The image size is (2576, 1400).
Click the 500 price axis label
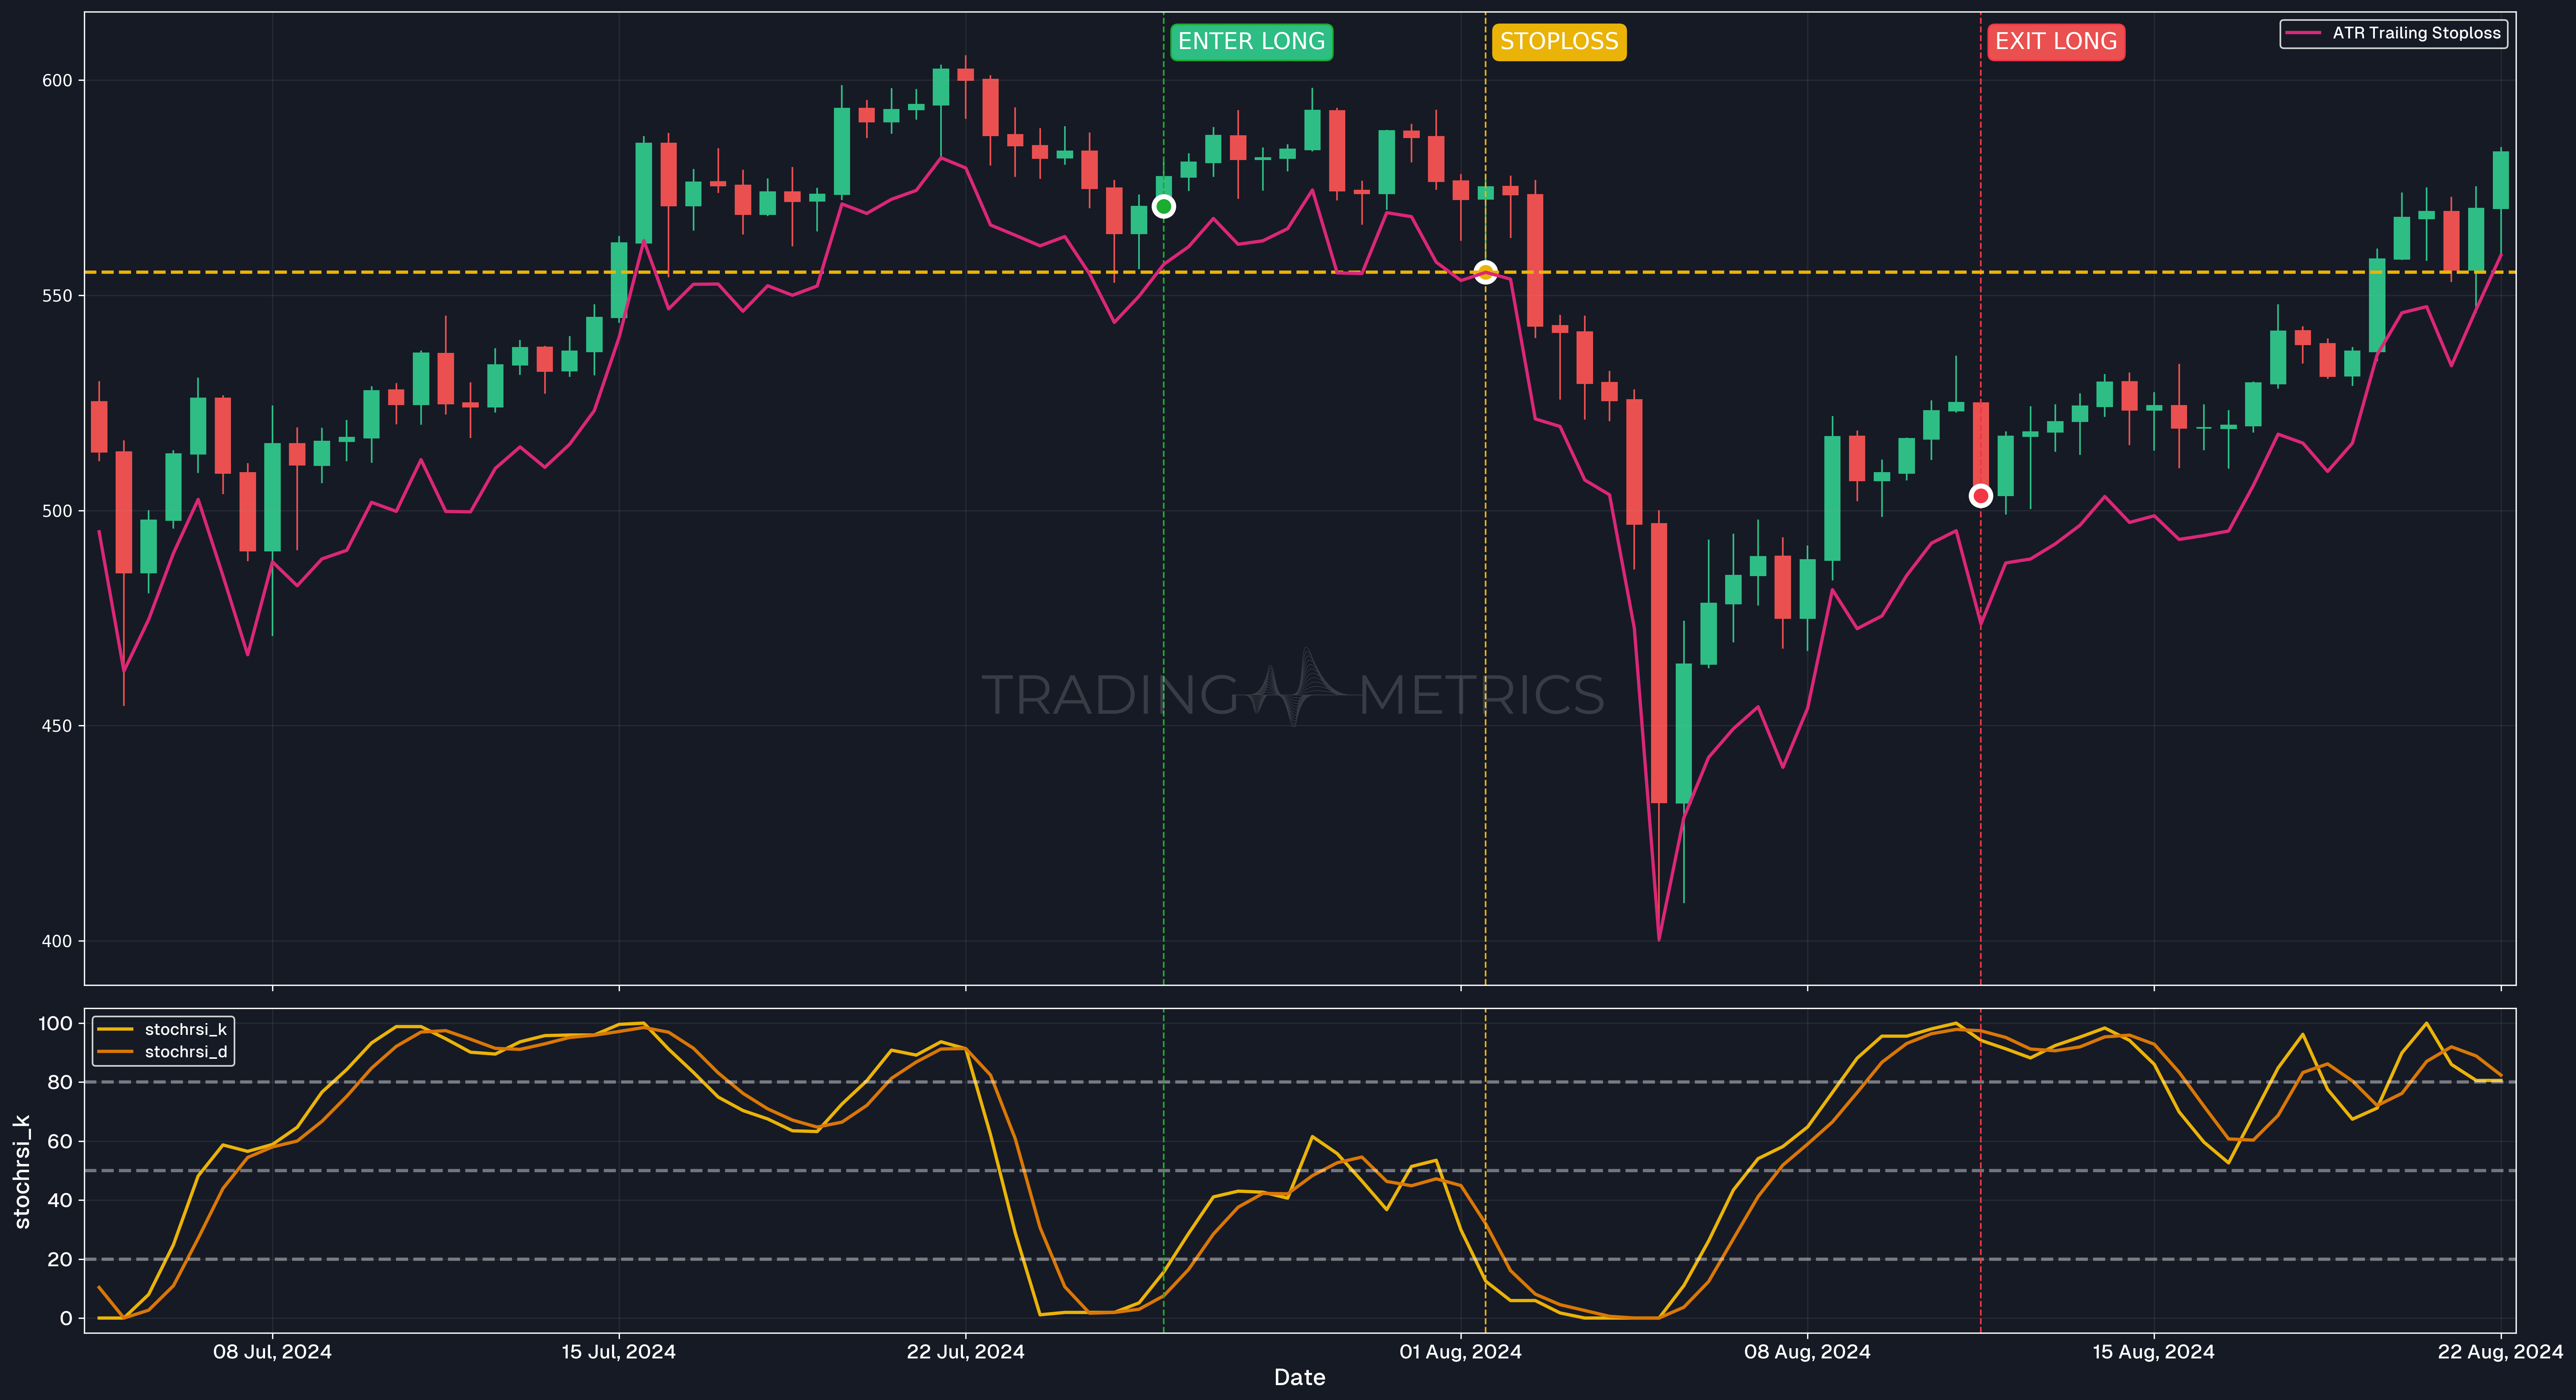click(57, 511)
